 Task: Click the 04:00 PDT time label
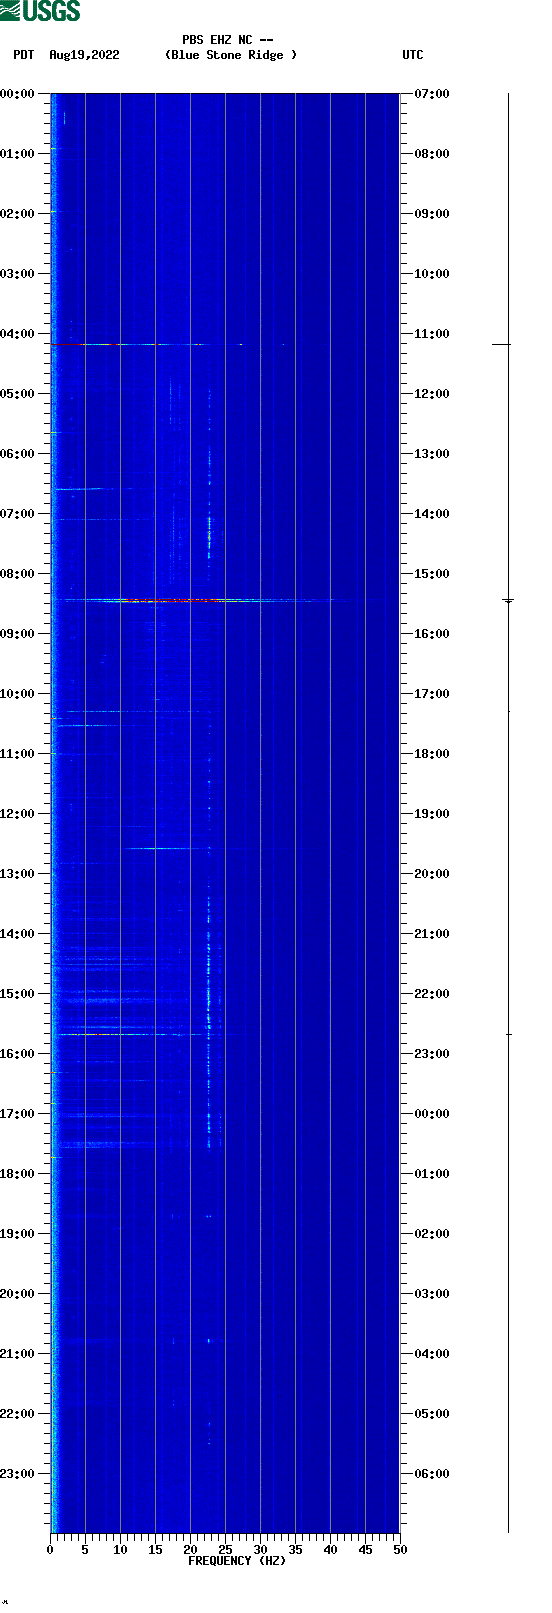tap(17, 334)
